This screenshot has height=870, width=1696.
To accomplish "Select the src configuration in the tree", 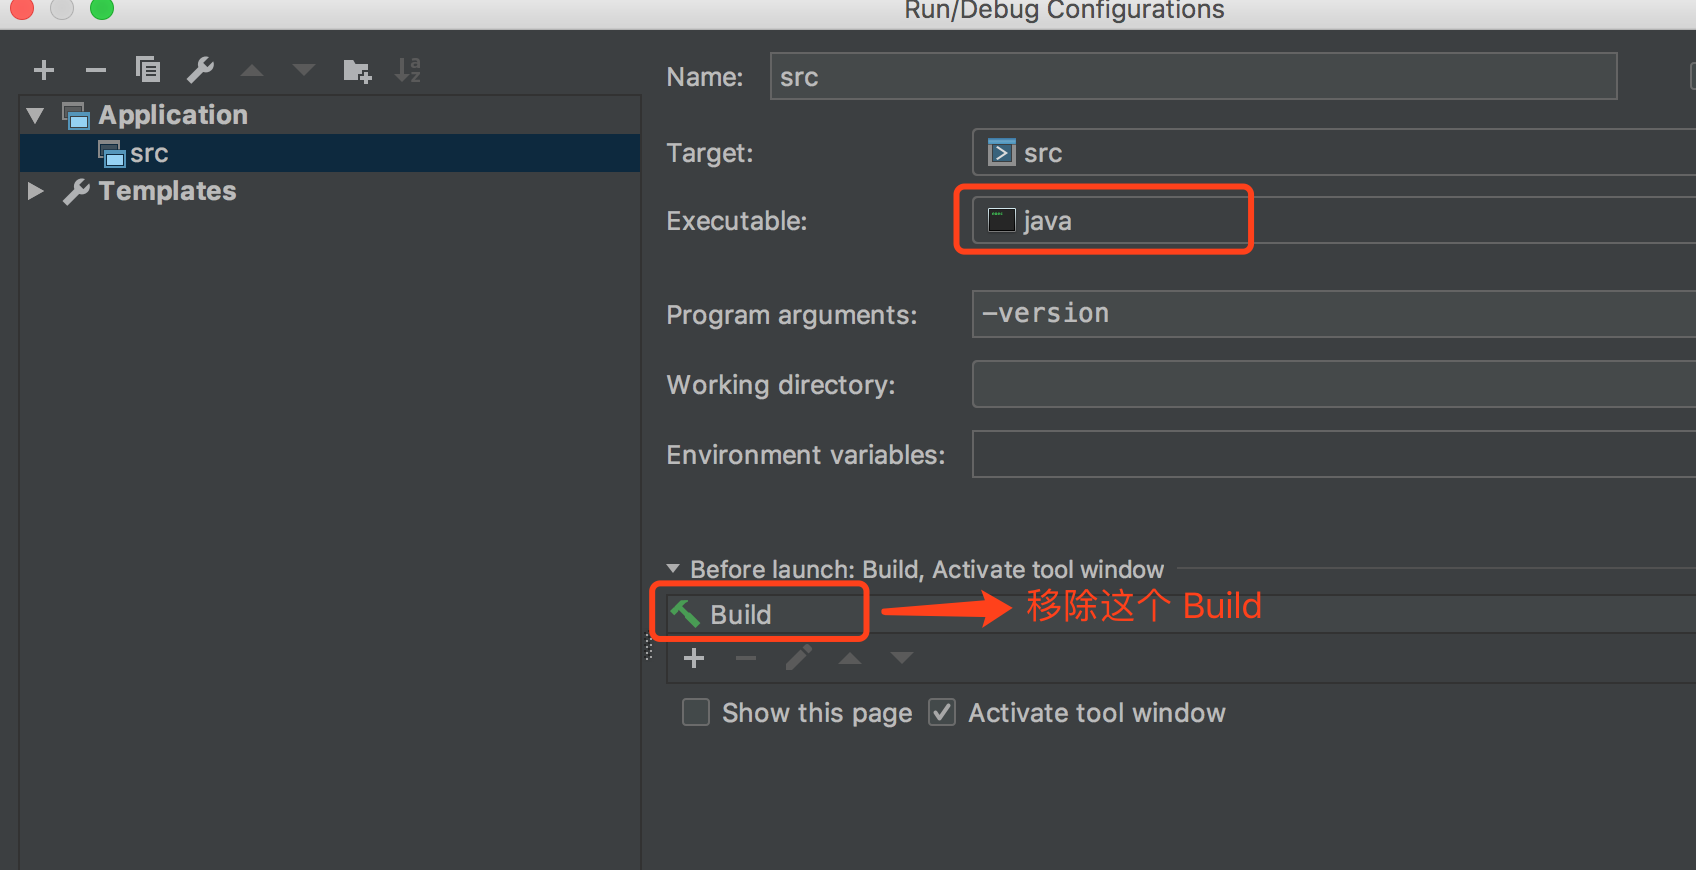I will point(330,153).
